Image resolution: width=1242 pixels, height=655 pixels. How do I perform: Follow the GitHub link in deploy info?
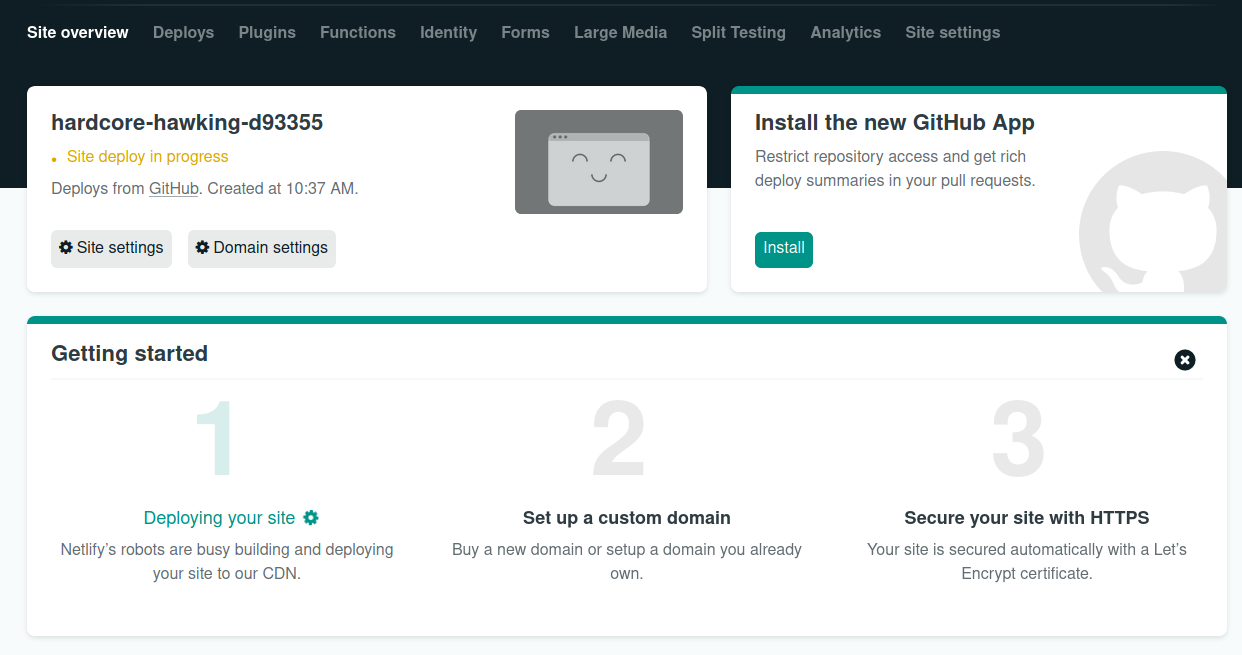coord(174,188)
